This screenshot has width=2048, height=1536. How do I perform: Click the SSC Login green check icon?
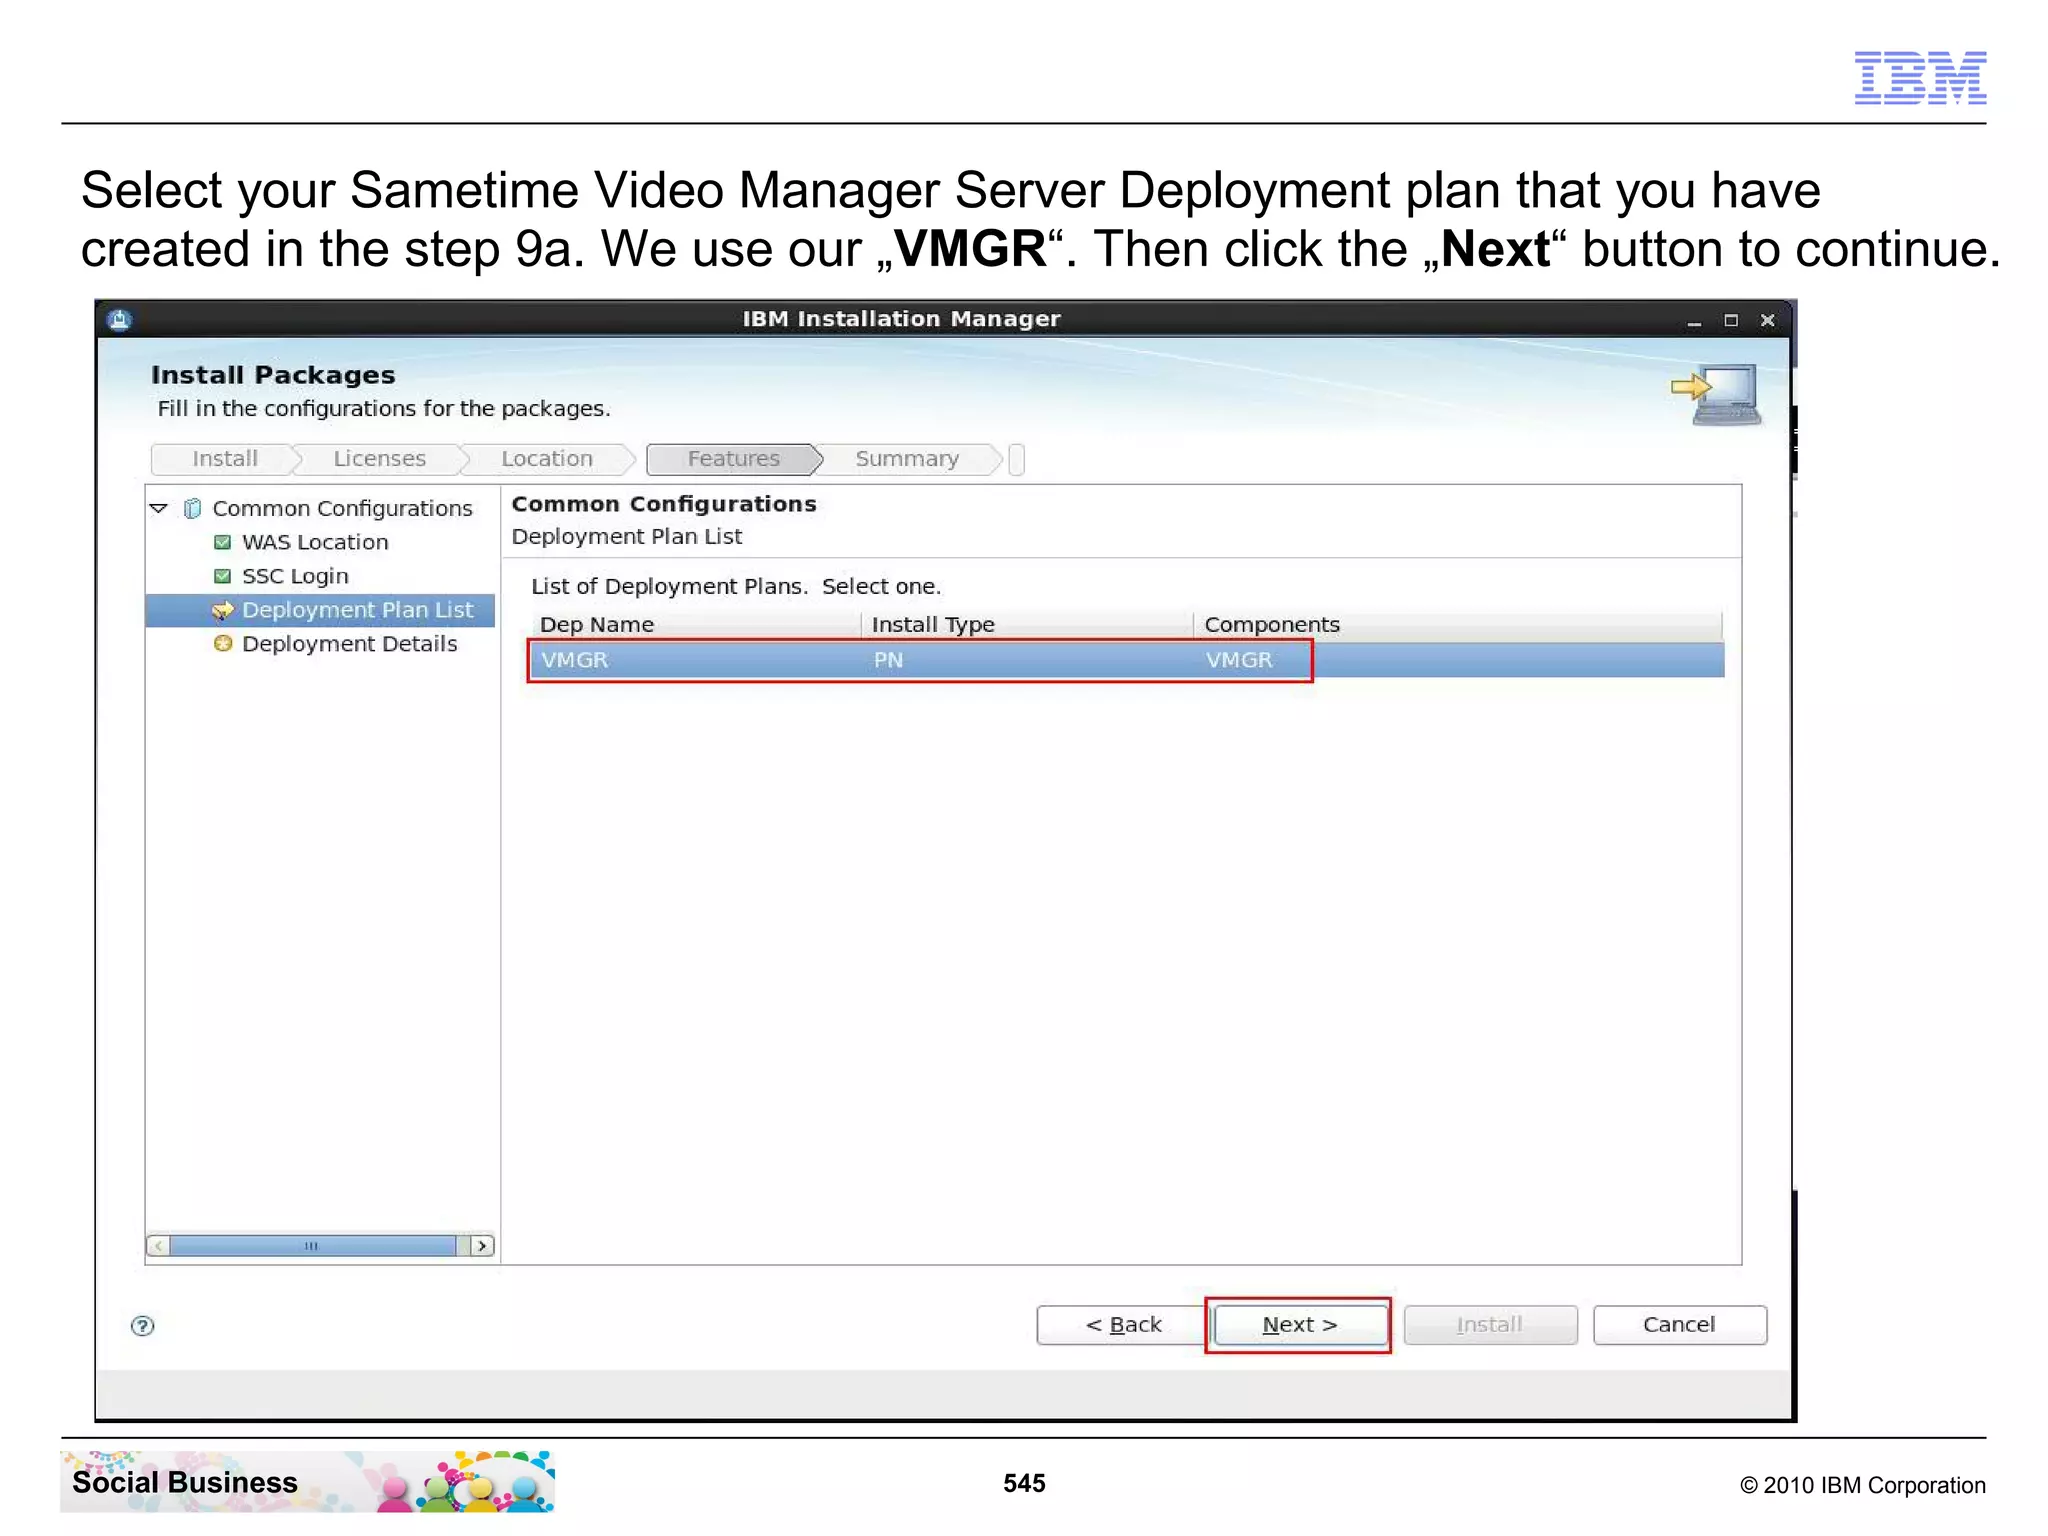223,576
